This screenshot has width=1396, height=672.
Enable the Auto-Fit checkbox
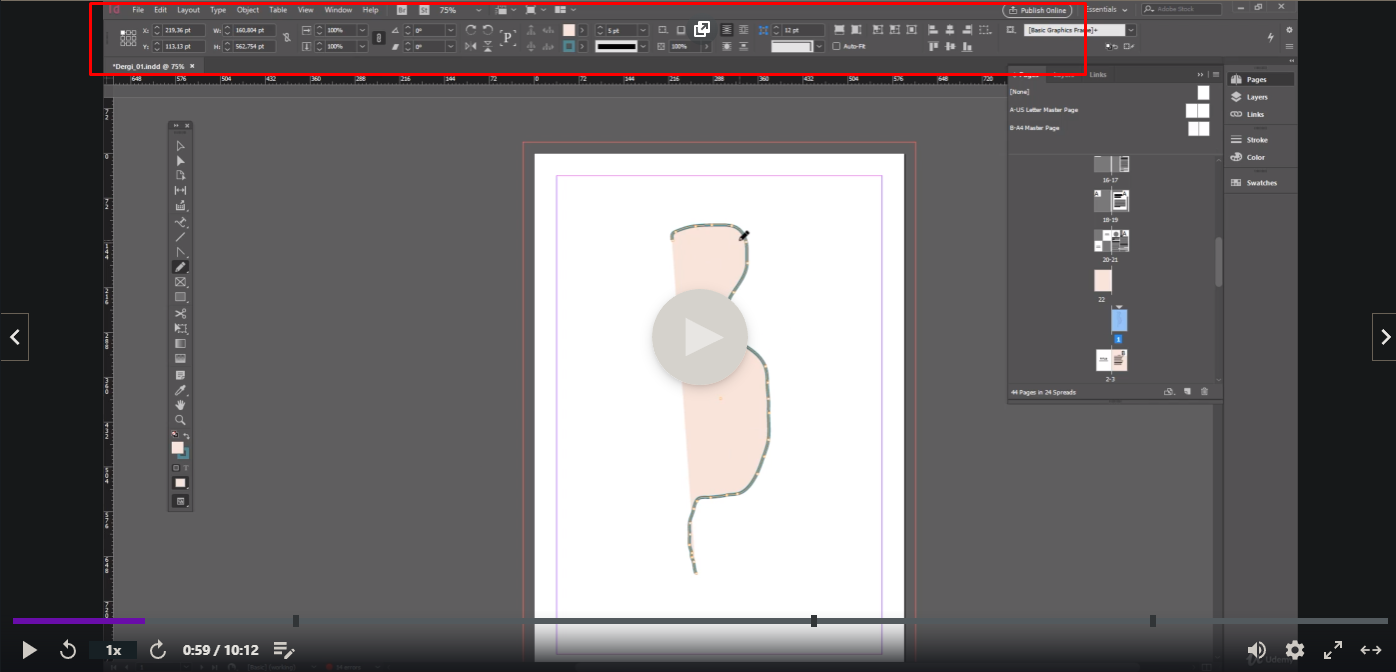pos(836,46)
